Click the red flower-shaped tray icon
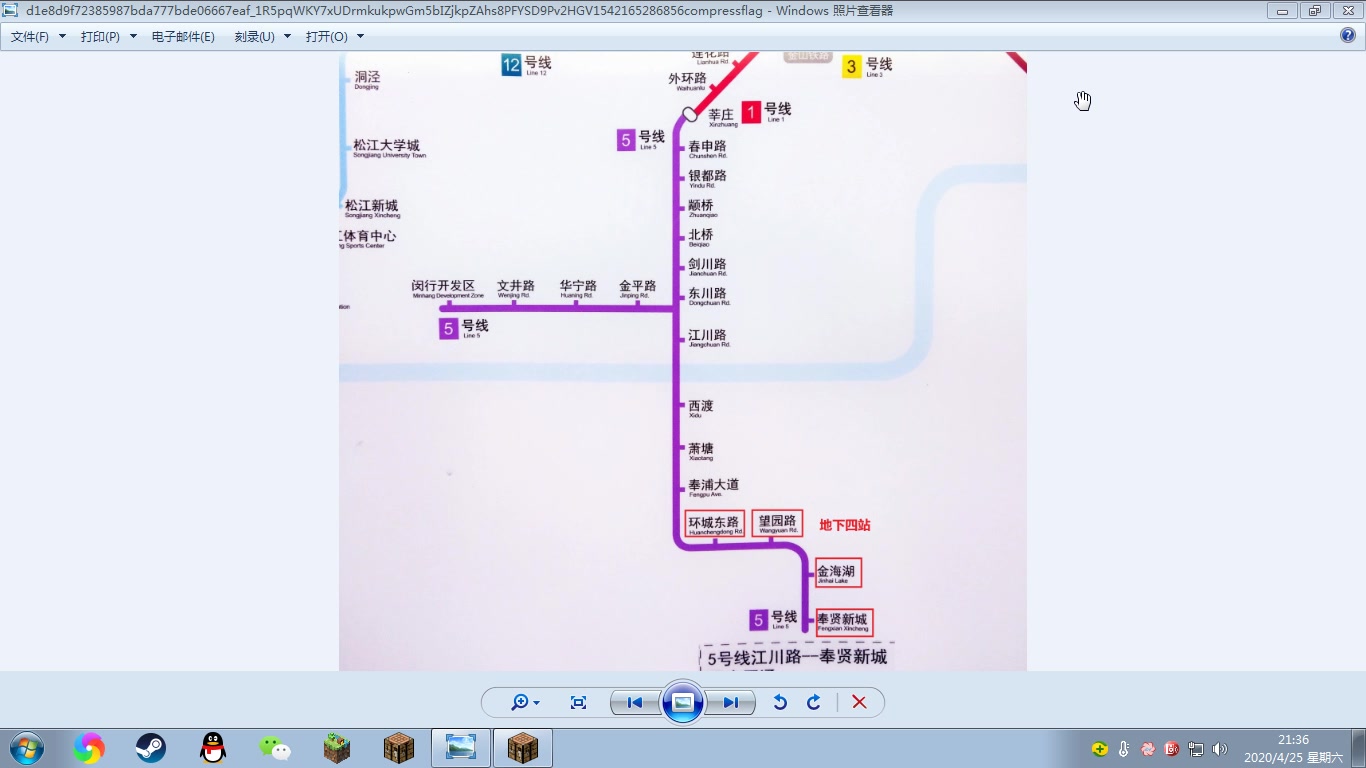This screenshot has height=768, width=1366. pyautogui.click(x=1148, y=749)
